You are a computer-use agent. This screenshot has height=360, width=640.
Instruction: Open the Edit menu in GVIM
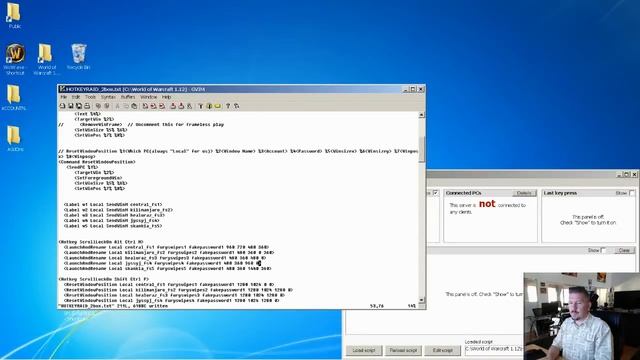click(x=76, y=97)
